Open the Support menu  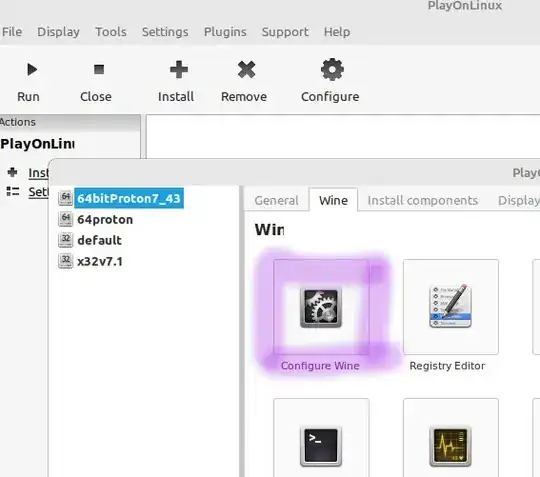click(285, 32)
